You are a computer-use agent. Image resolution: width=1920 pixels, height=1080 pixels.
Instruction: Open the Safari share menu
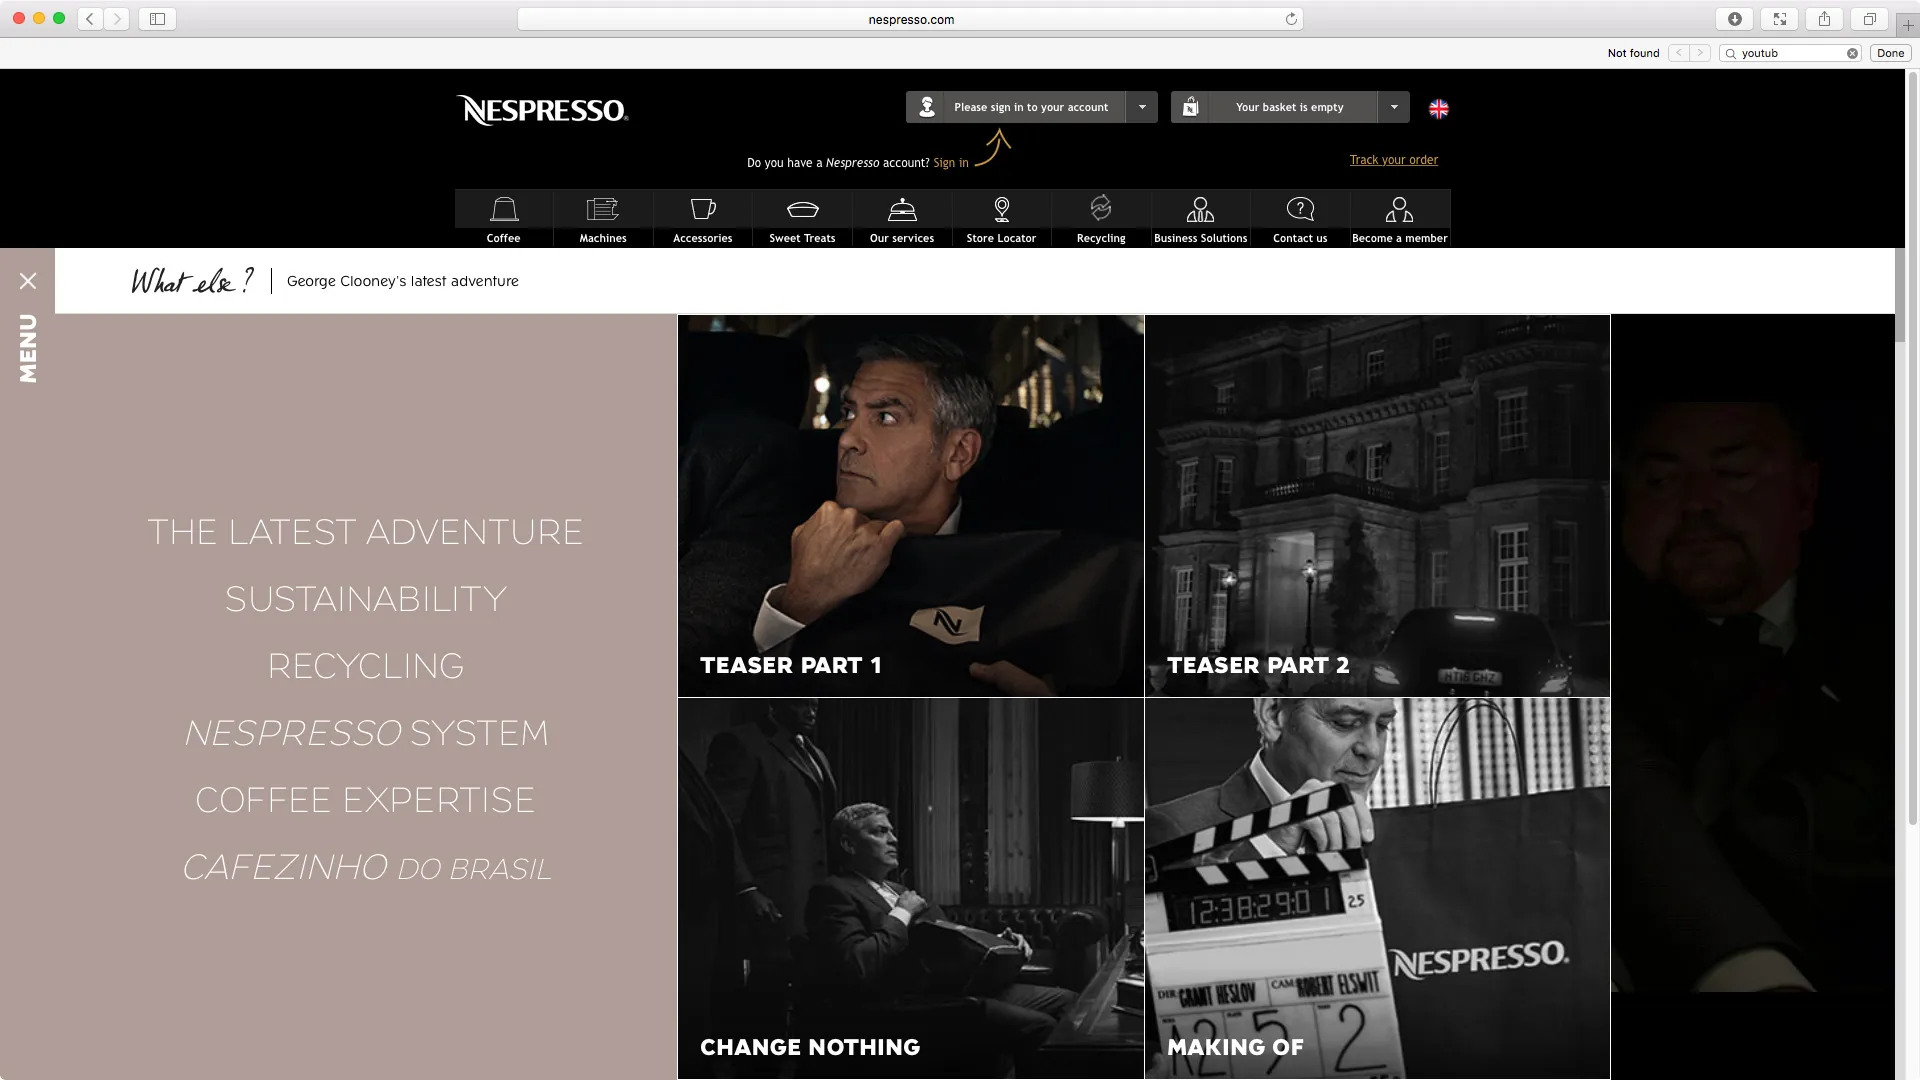pos(1825,19)
